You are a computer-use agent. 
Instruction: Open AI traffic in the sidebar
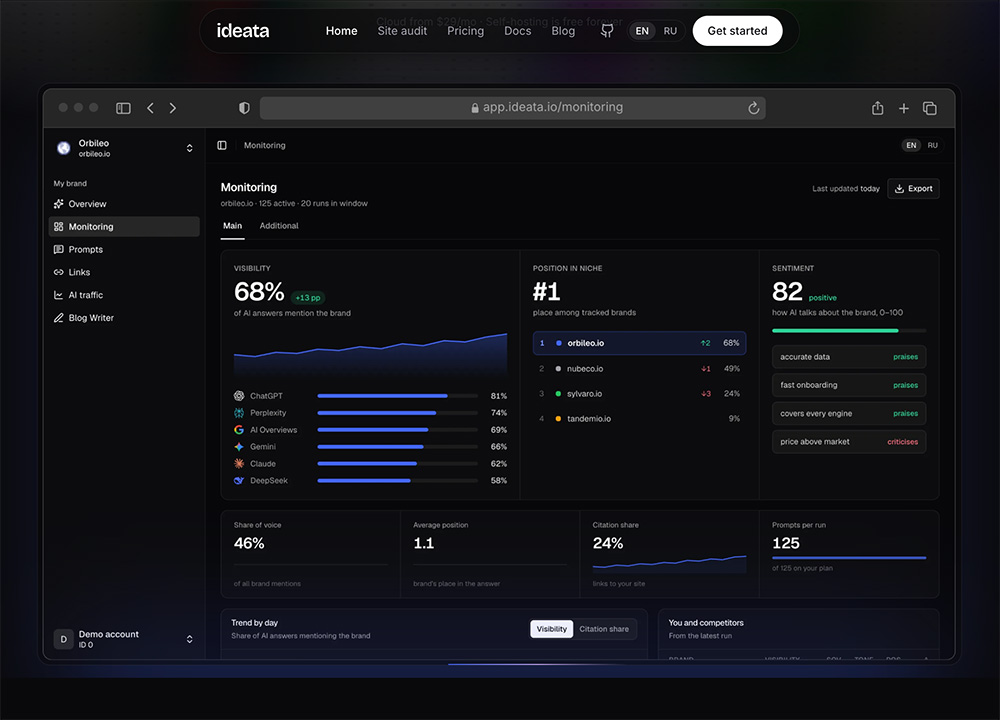[124, 295]
